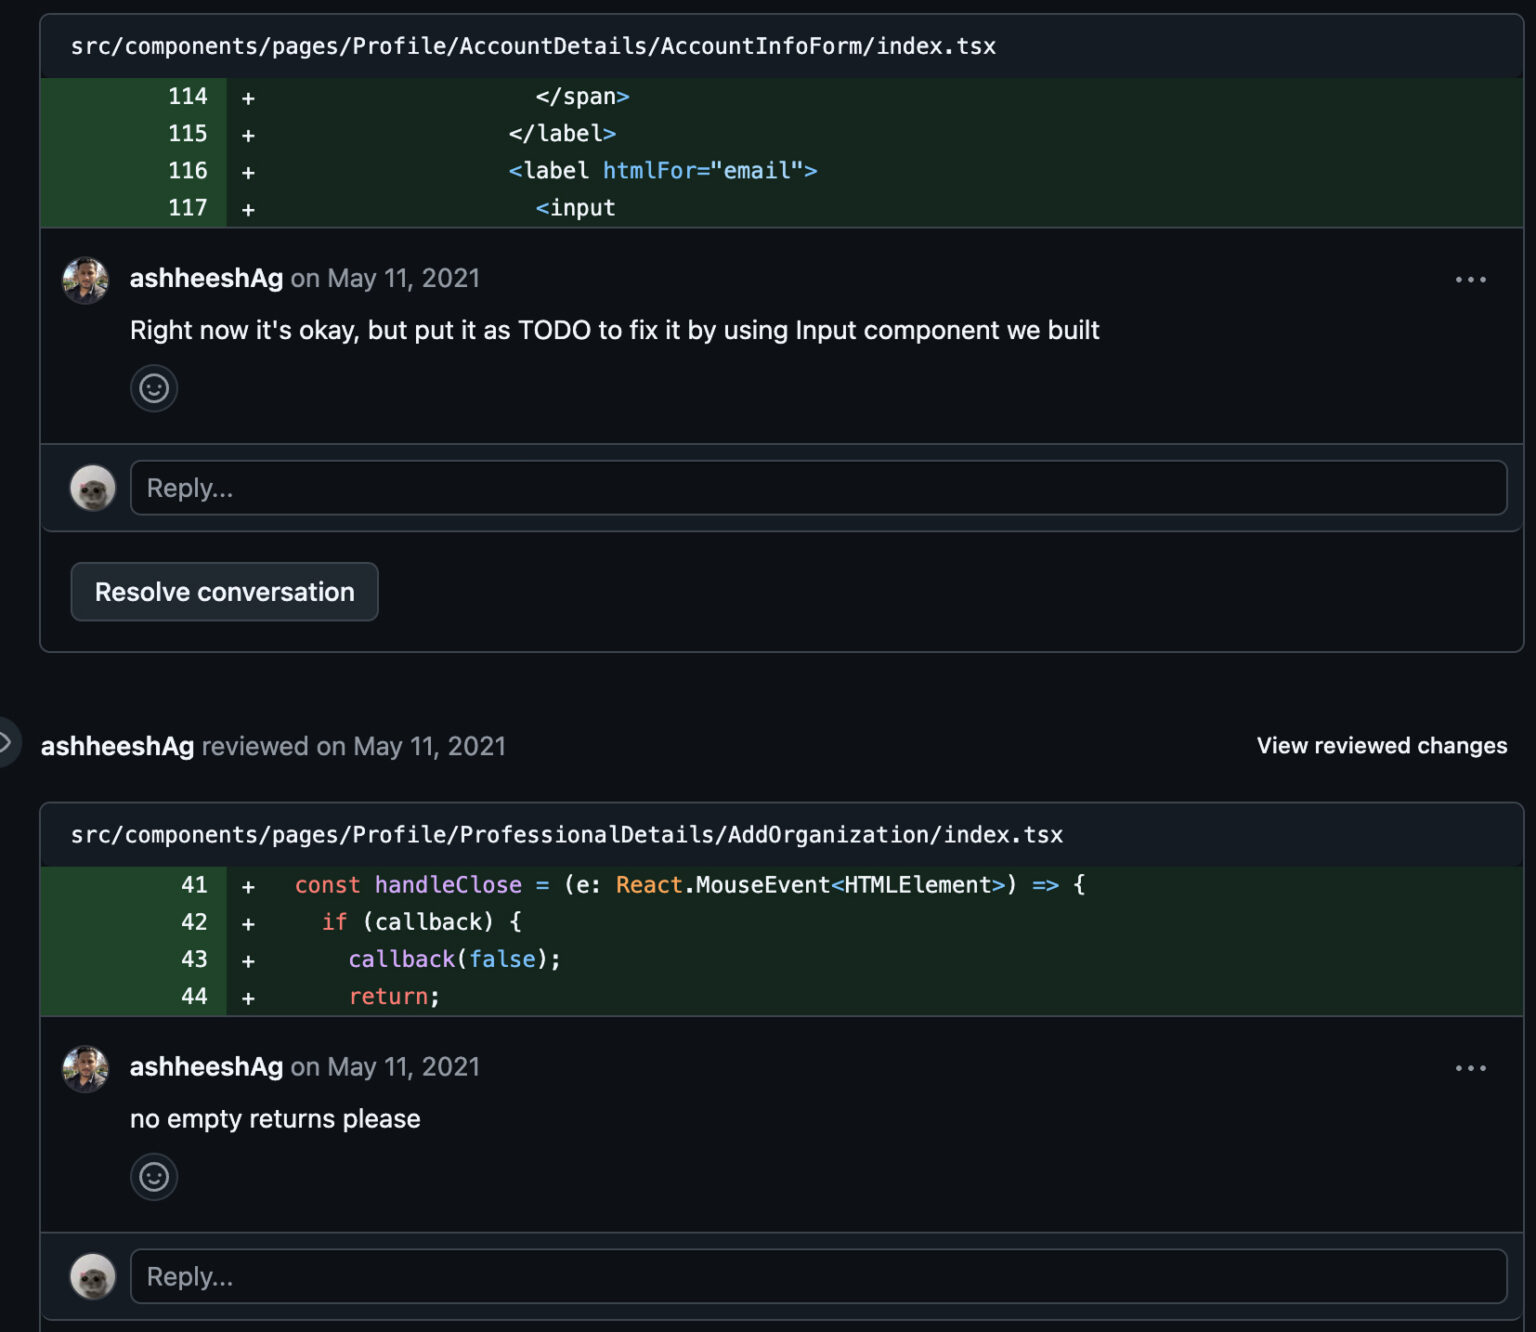Screen dimensions: 1536x1332
Task: Click ashheeshAg's avatar on the second comment
Action: click(86, 1069)
